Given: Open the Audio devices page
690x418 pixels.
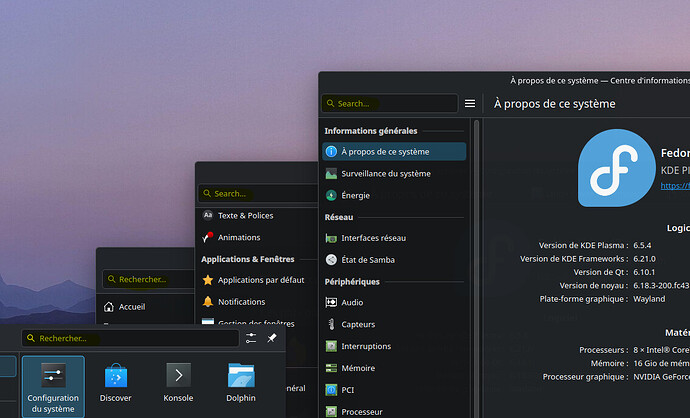Looking at the screenshot, I should pos(352,302).
